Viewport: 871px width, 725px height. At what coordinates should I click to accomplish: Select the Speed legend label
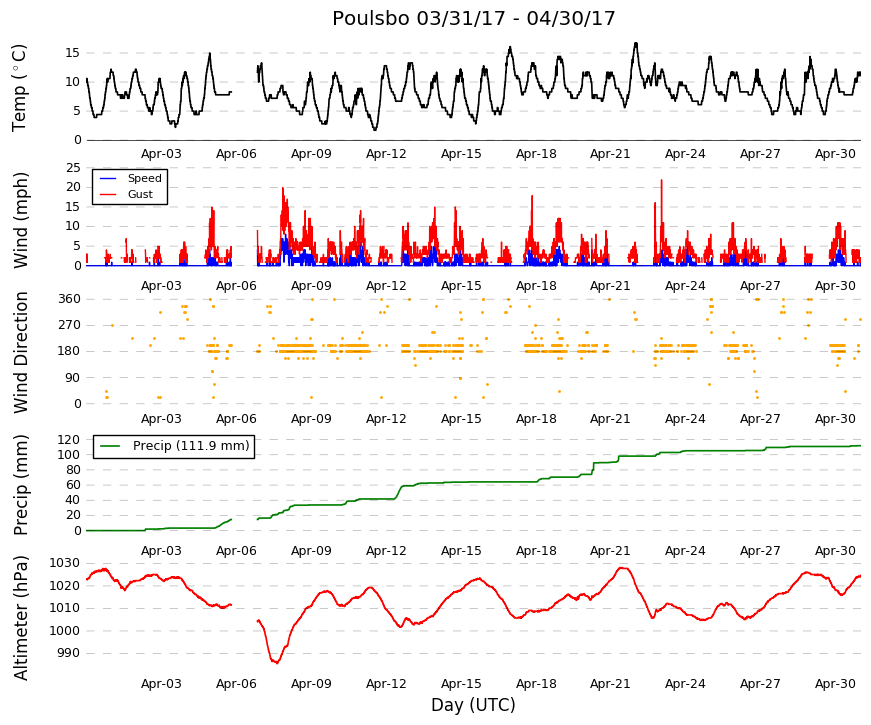[x=144, y=178]
